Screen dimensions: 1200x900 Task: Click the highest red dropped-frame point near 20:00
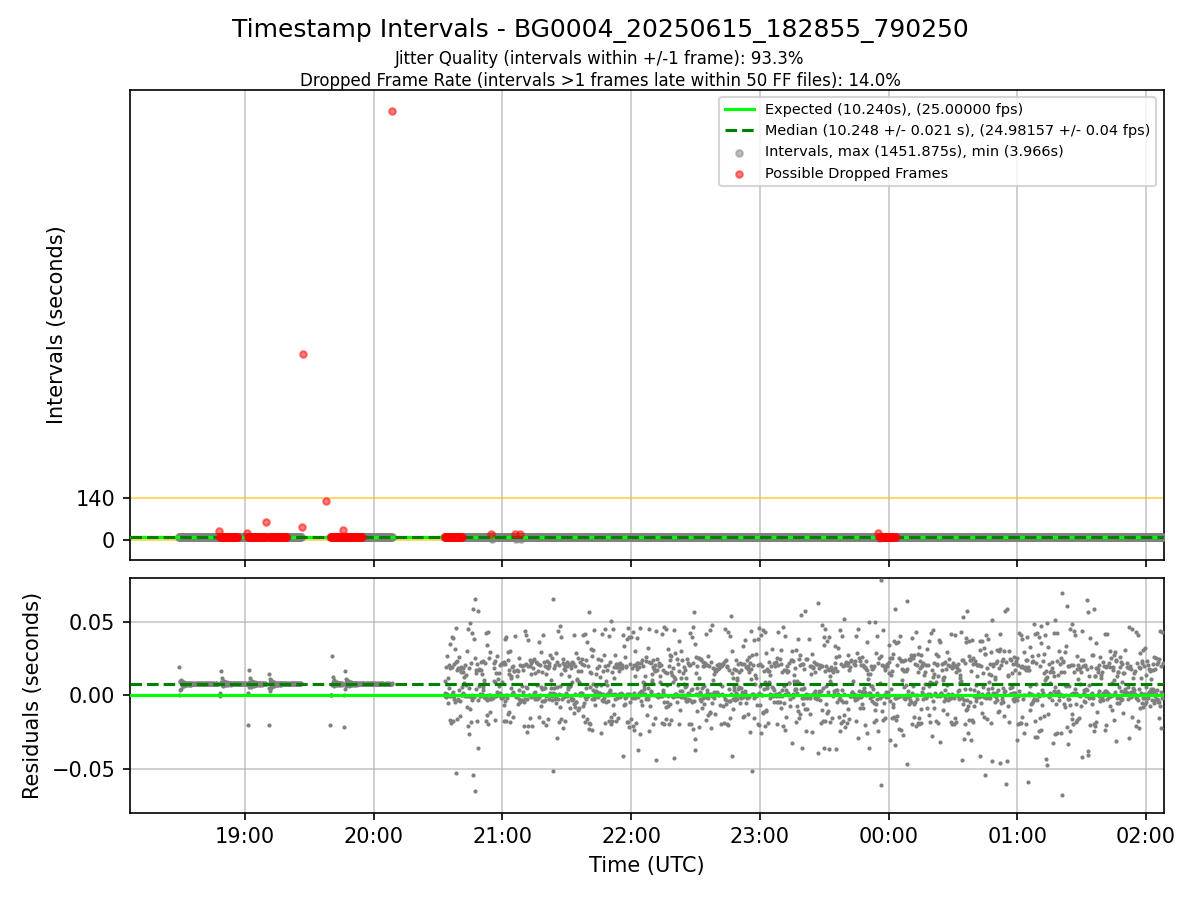tap(392, 111)
